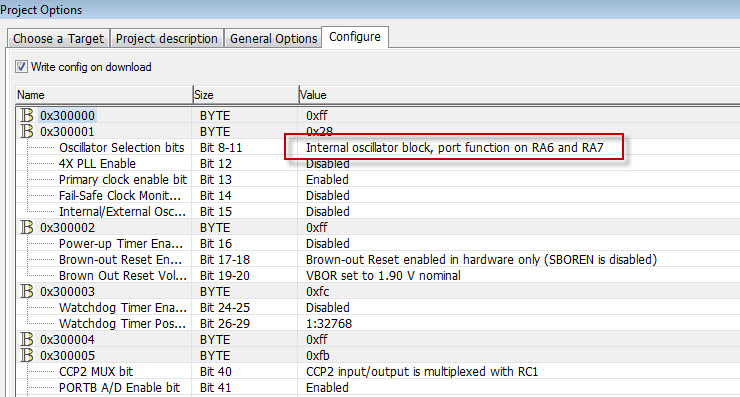740x397 pixels.
Task: Click the B icon beside 0x300004
Action: tap(27, 339)
